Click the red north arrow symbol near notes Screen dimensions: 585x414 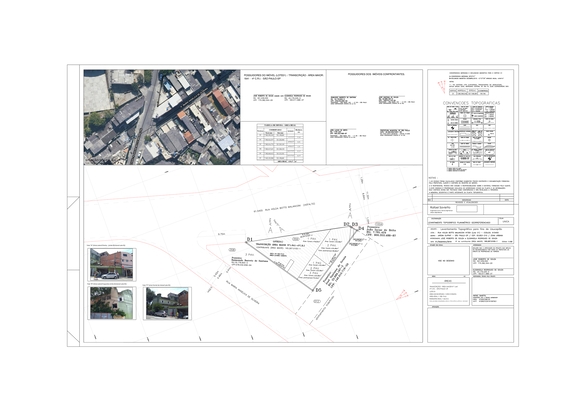pyautogui.click(x=442, y=86)
